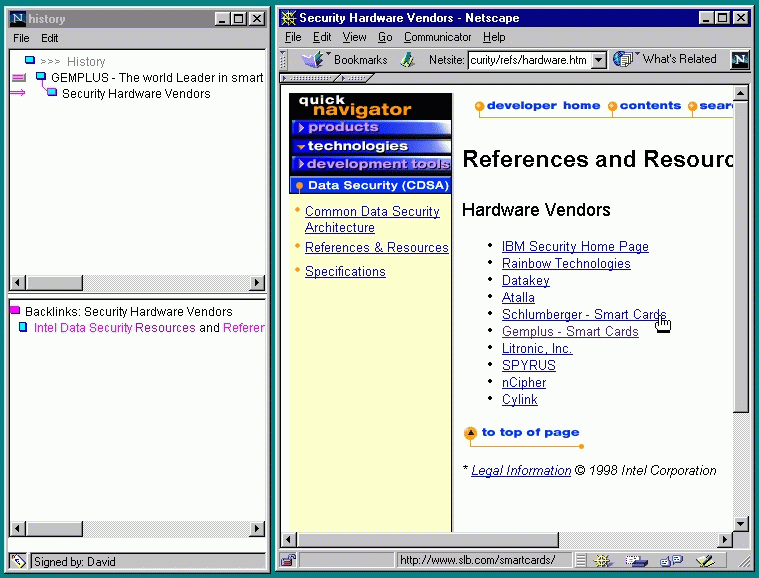Open Data Security (CDSA) navigator section
The width and height of the screenshot is (759, 578).
coord(371,185)
